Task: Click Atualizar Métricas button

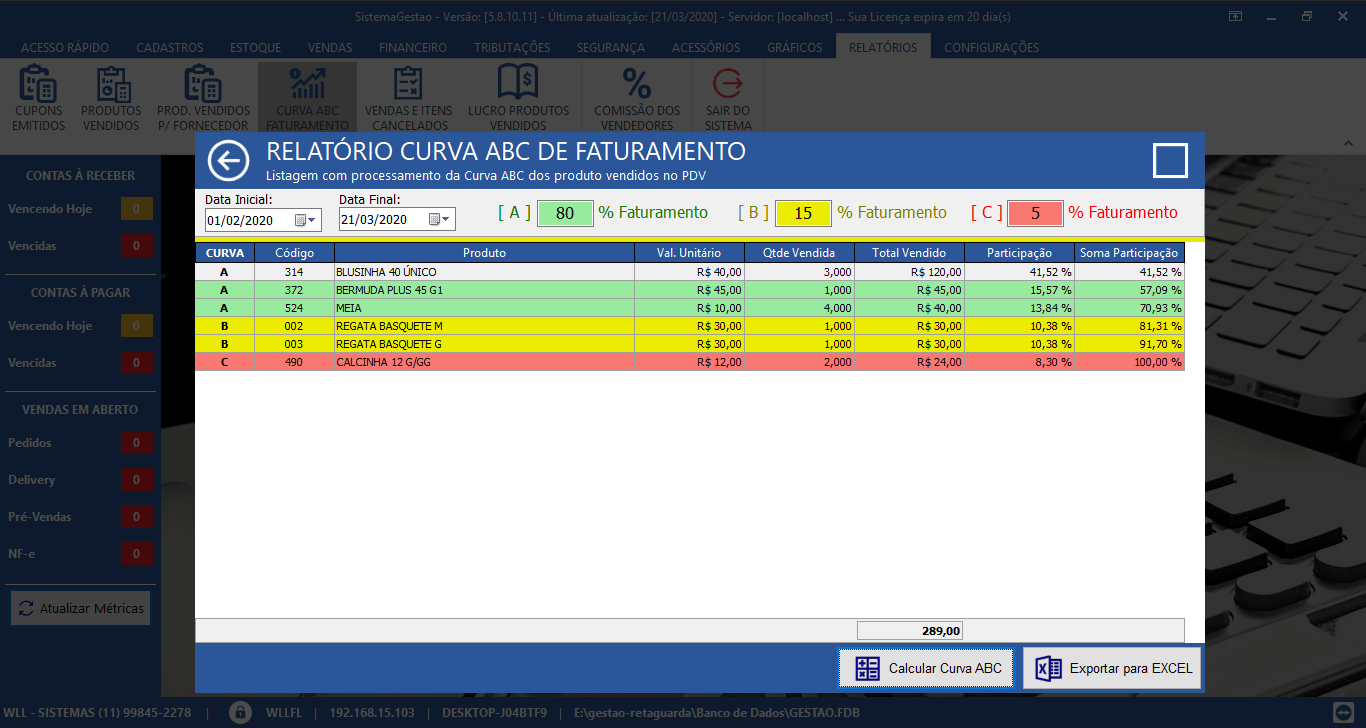Action: tap(81, 608)
